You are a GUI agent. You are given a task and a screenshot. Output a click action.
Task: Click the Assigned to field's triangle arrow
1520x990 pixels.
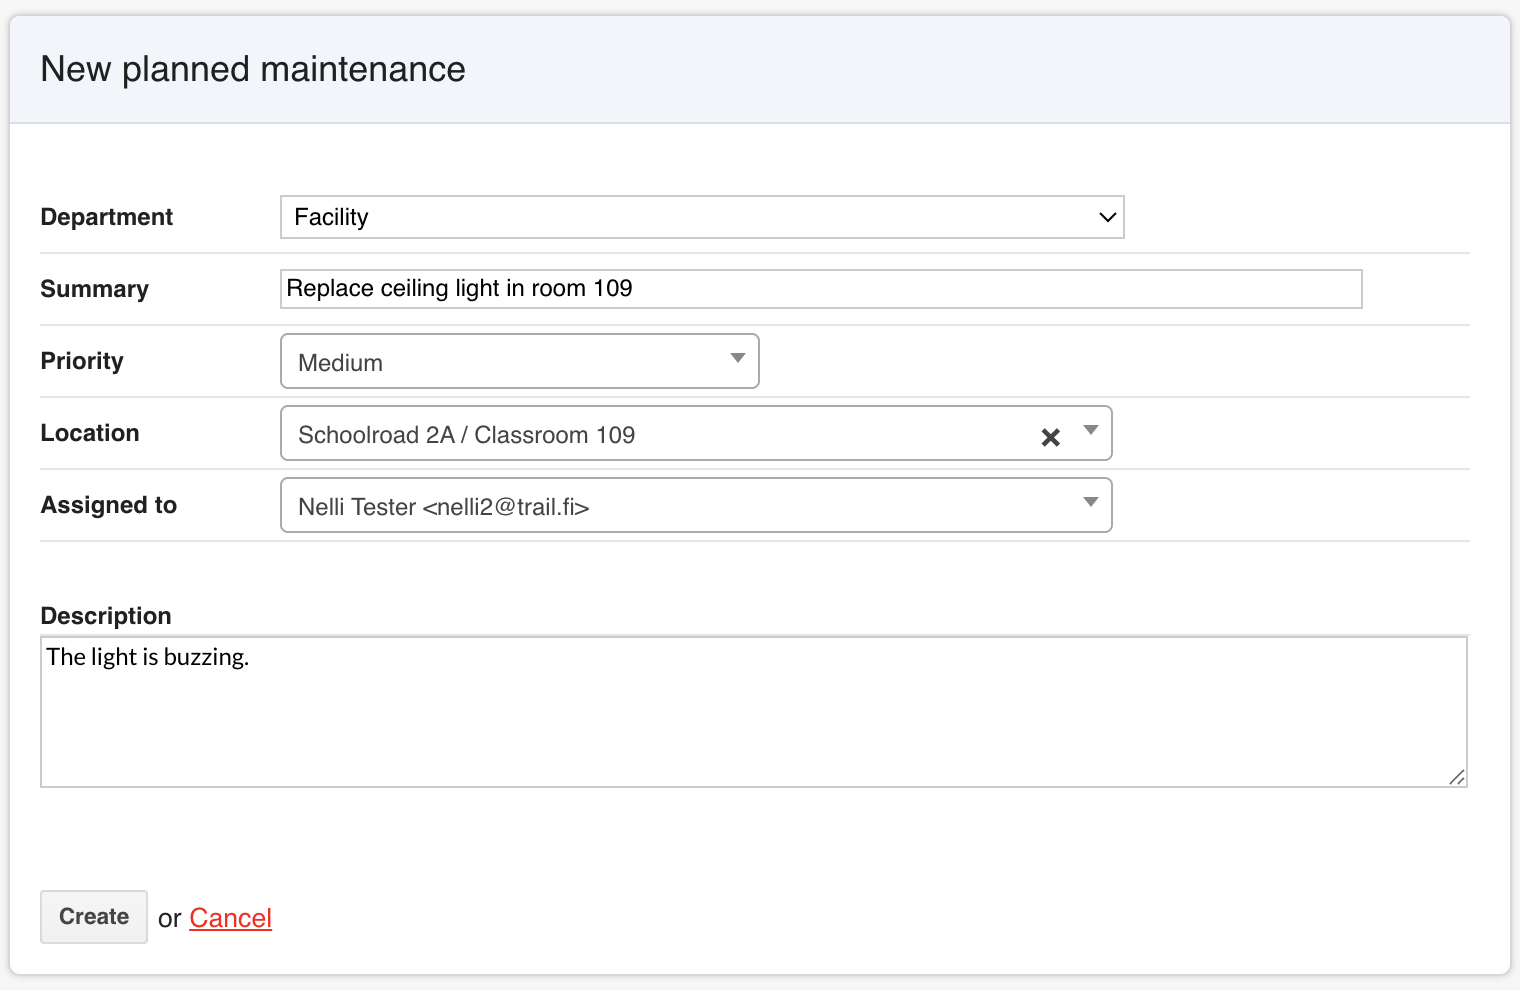1091,502
